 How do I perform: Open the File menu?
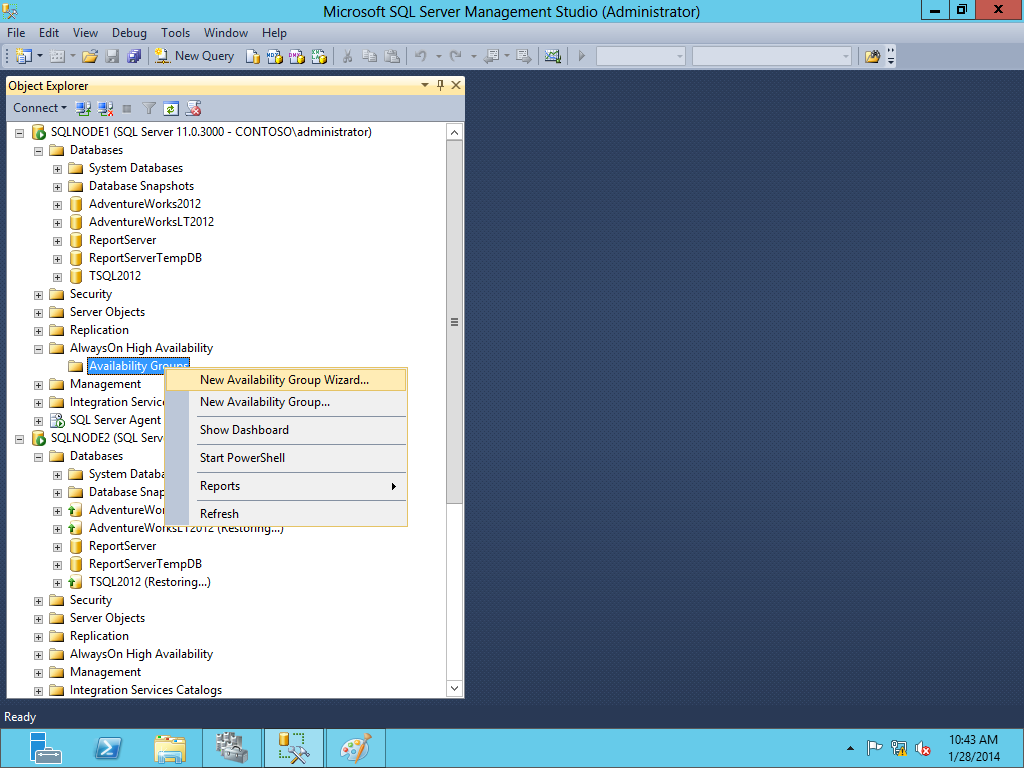point(16,33)
